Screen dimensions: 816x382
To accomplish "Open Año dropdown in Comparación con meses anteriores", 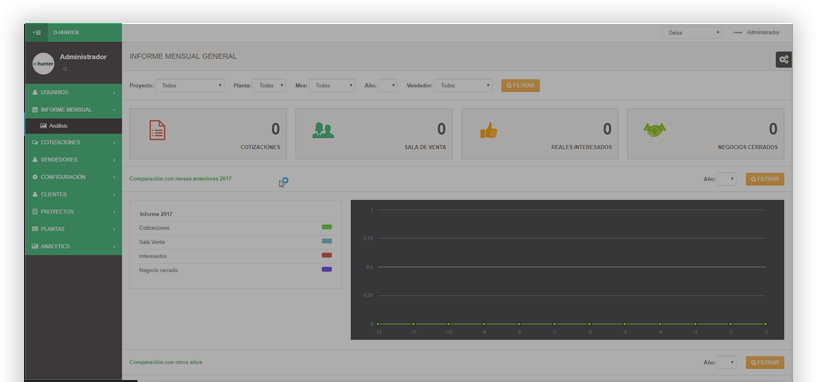I will point(726,179).
